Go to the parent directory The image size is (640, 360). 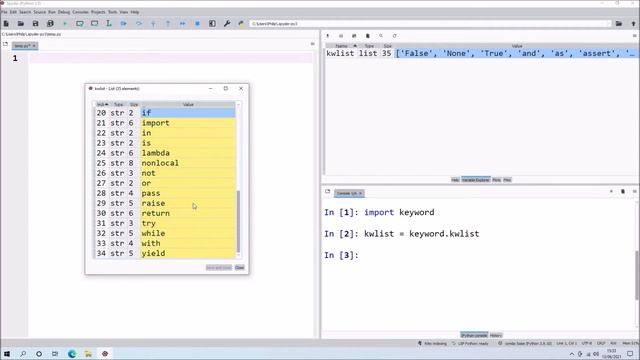(x=633, y=24)
